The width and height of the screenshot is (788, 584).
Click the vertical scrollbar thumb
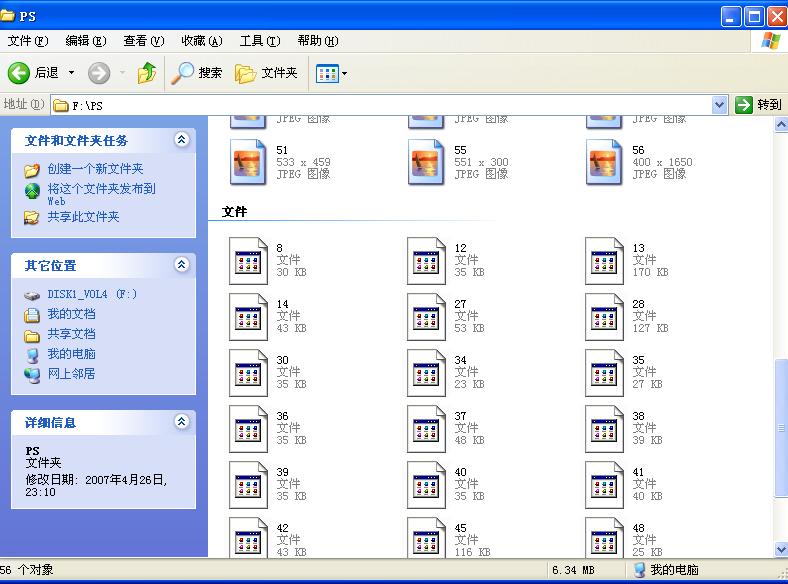click(781, 428)
